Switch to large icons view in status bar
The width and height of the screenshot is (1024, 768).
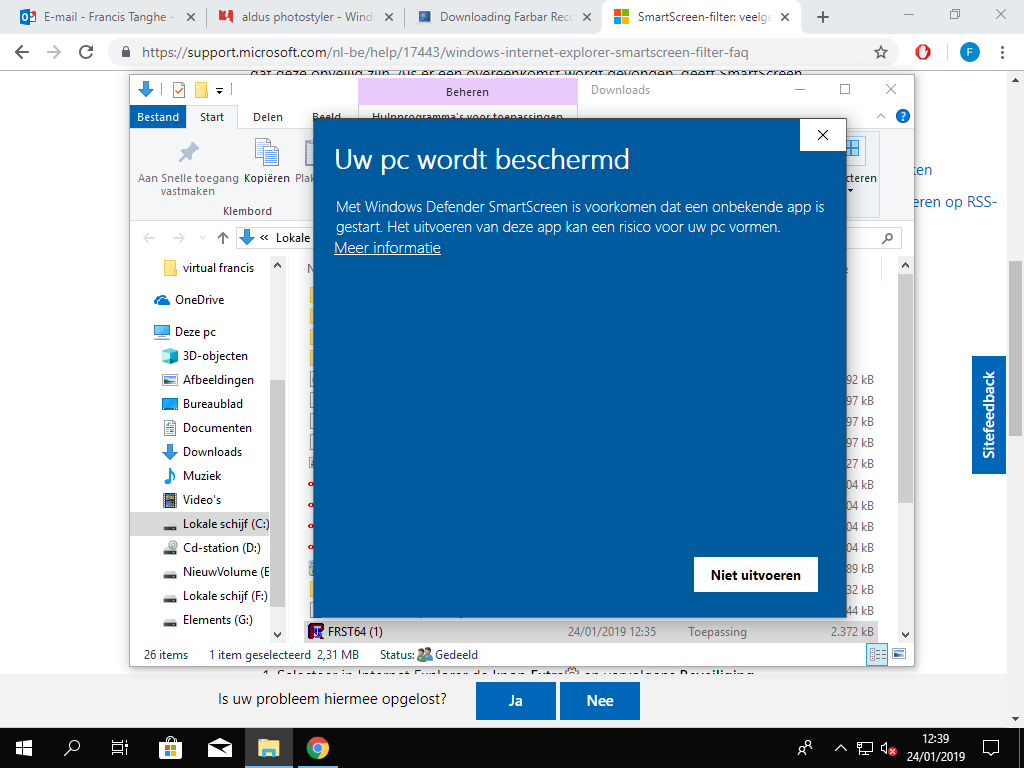point(899,654)
